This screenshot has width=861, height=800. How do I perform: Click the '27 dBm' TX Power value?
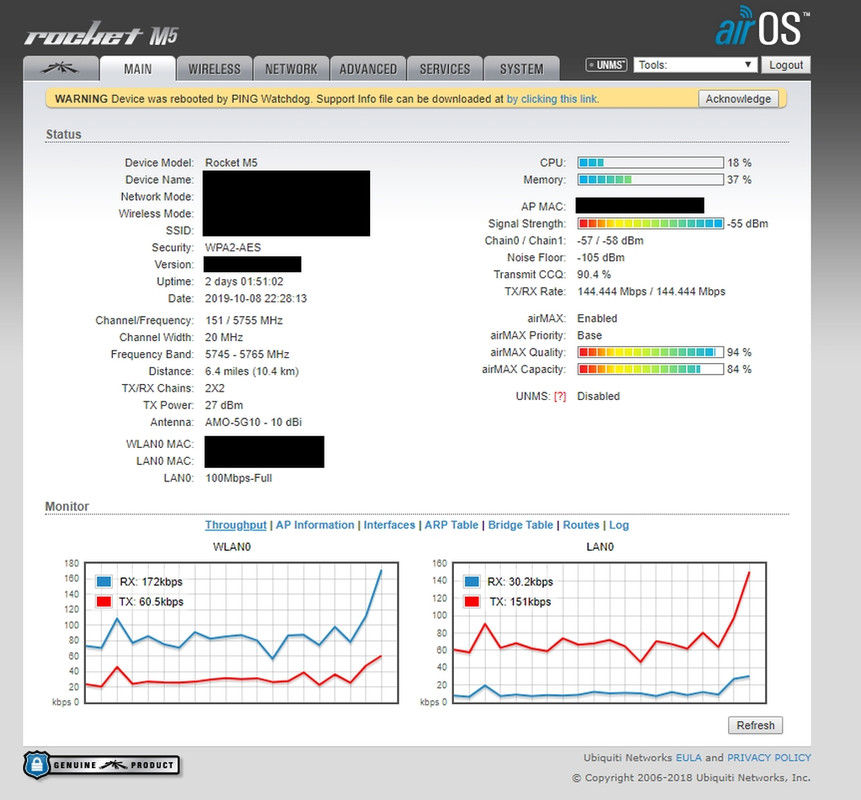pos(224,405)
